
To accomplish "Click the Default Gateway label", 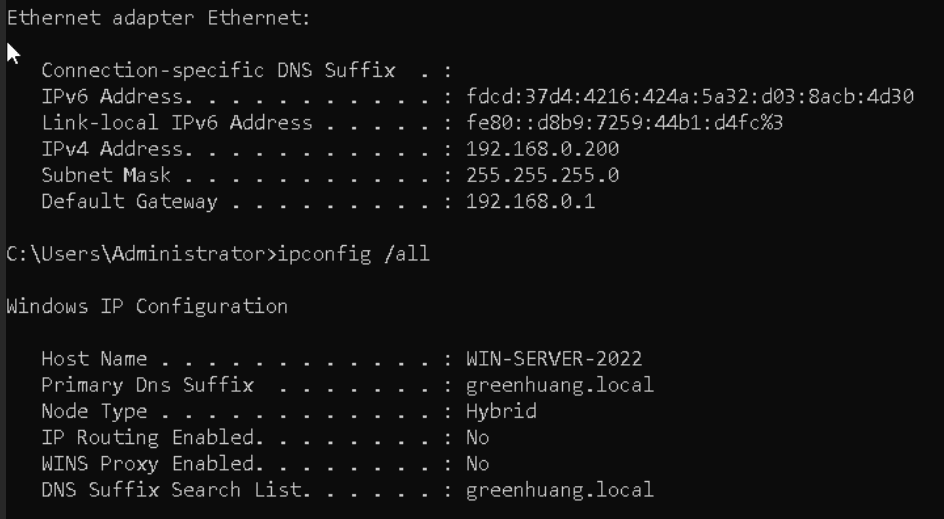I will point(129,202).
